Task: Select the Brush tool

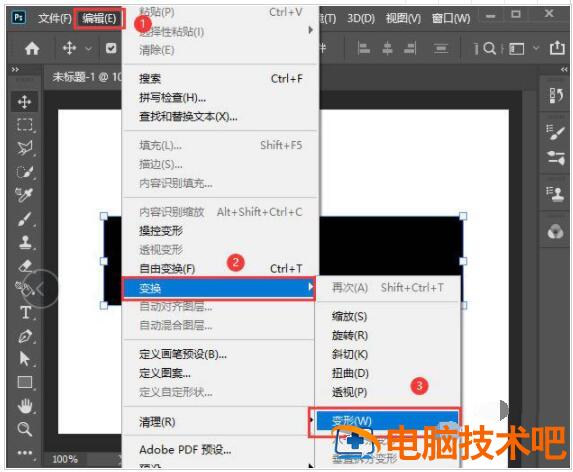Action: pos(24,219)
